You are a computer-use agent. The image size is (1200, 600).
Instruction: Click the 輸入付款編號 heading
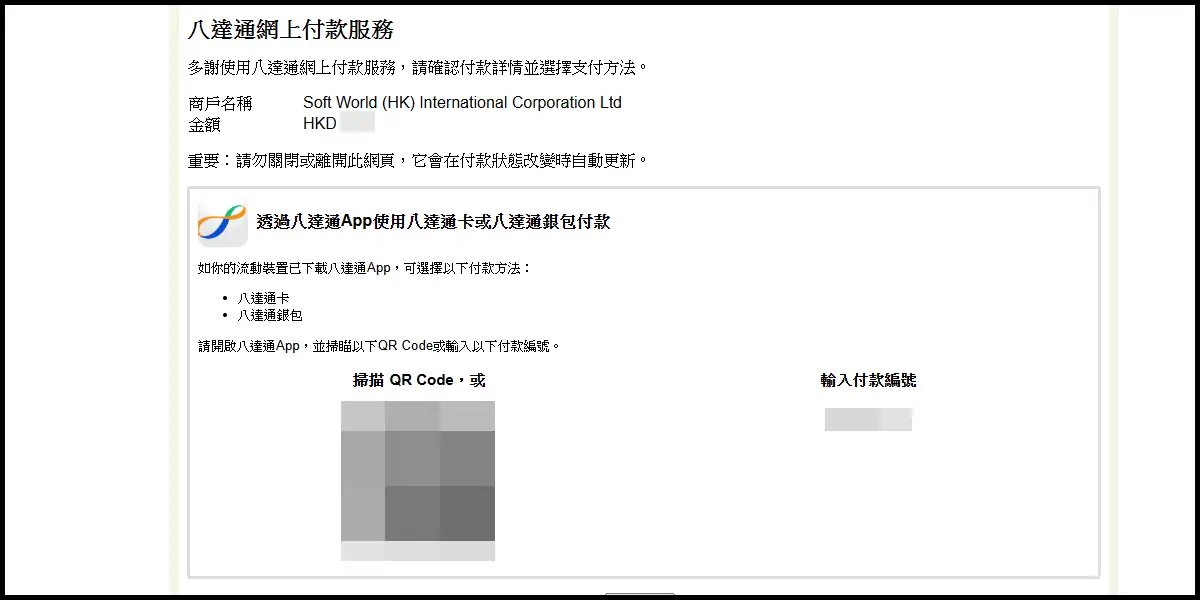point(868,381)
